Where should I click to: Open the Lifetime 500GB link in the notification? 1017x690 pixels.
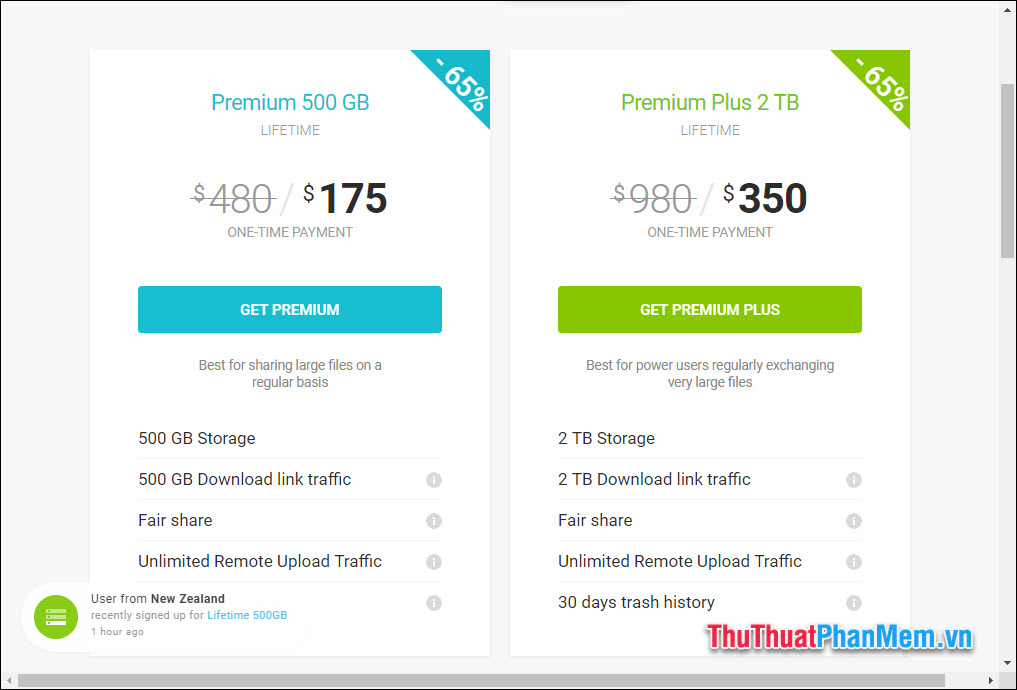tap(246, 615)
